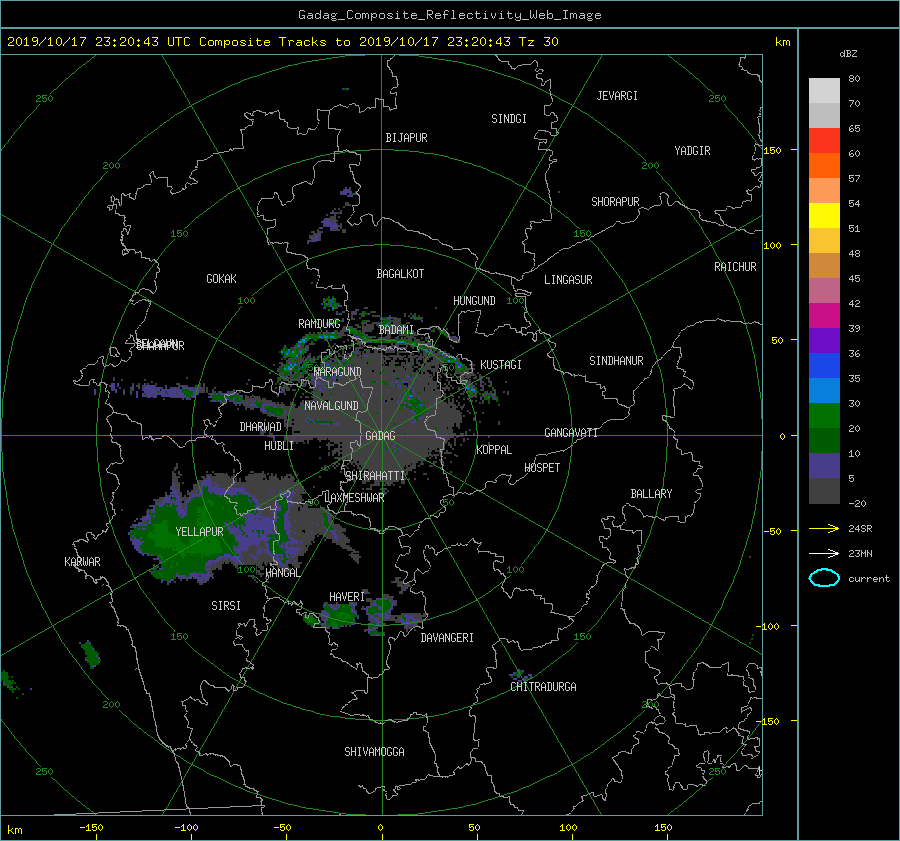Click the GOKAK label
Screen dimensions: 900x841
[x=221, y=278]
